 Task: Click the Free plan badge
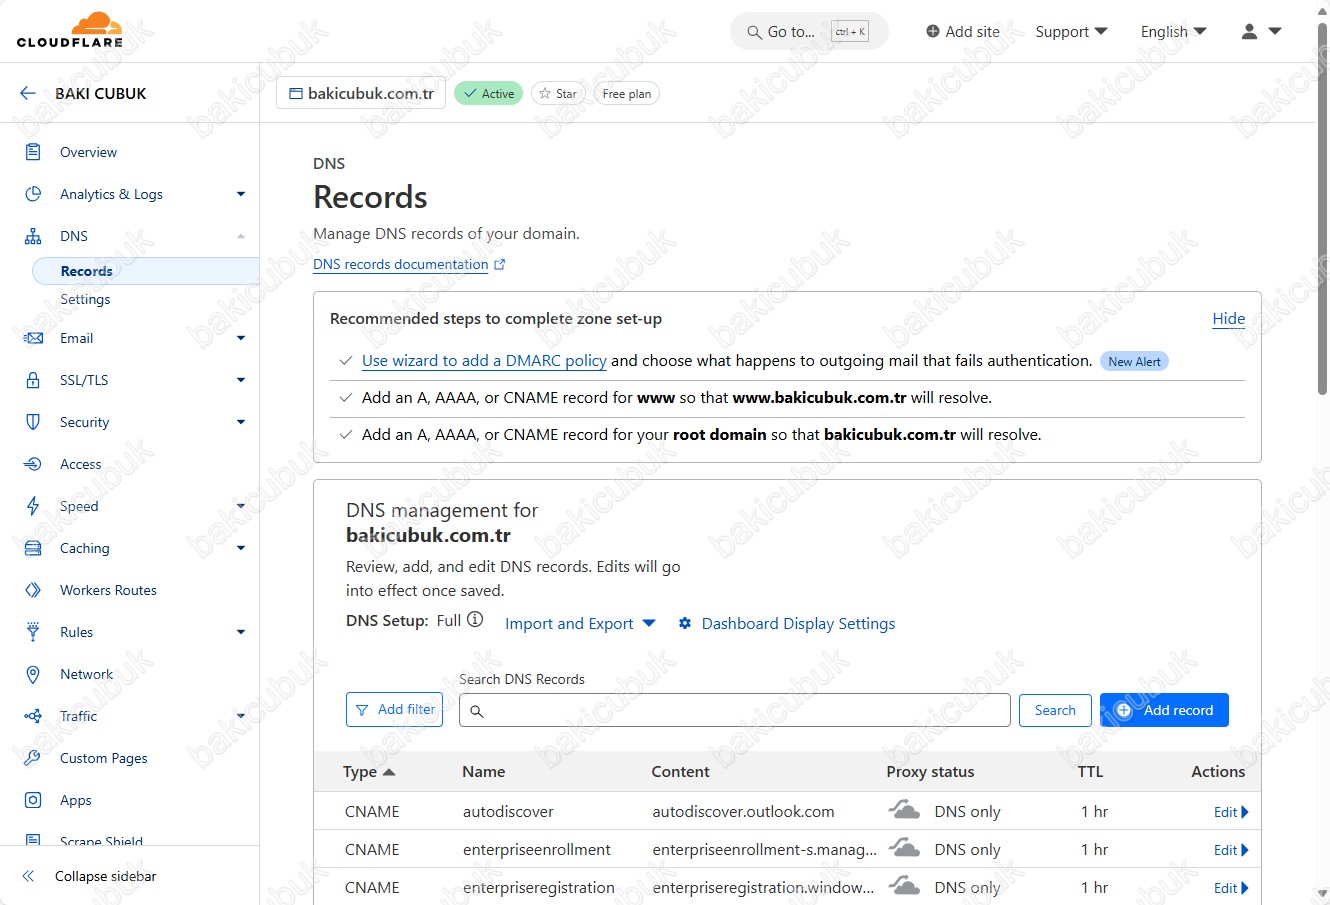pyautogui.click(x=627, y=93)
